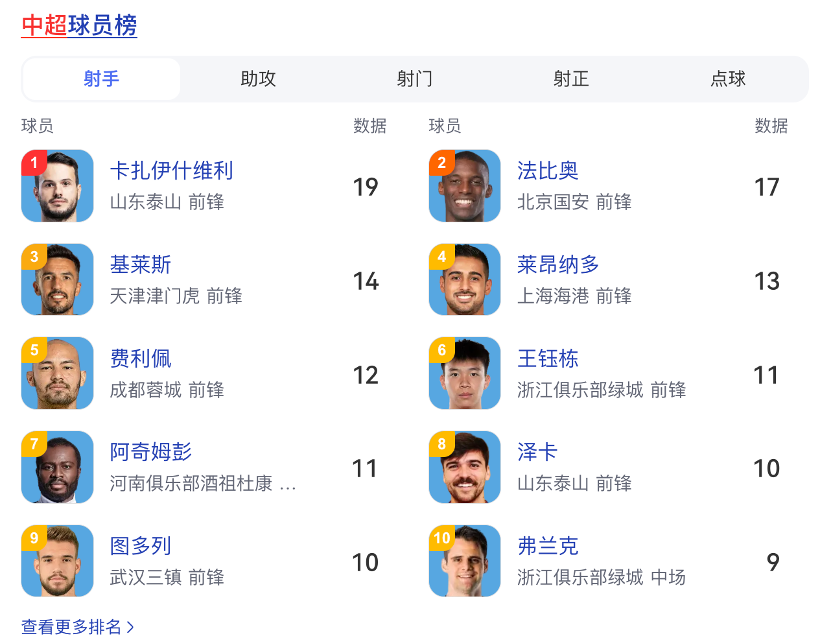Viewport: 832px width, 638px height.
Task: Switch to the 射门 tab
Action: [414, 79]
